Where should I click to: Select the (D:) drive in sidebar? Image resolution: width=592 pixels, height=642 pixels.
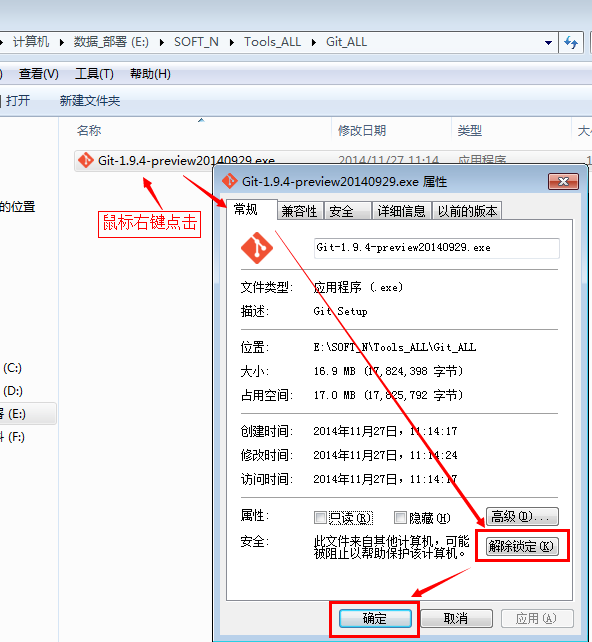(13, 391)
